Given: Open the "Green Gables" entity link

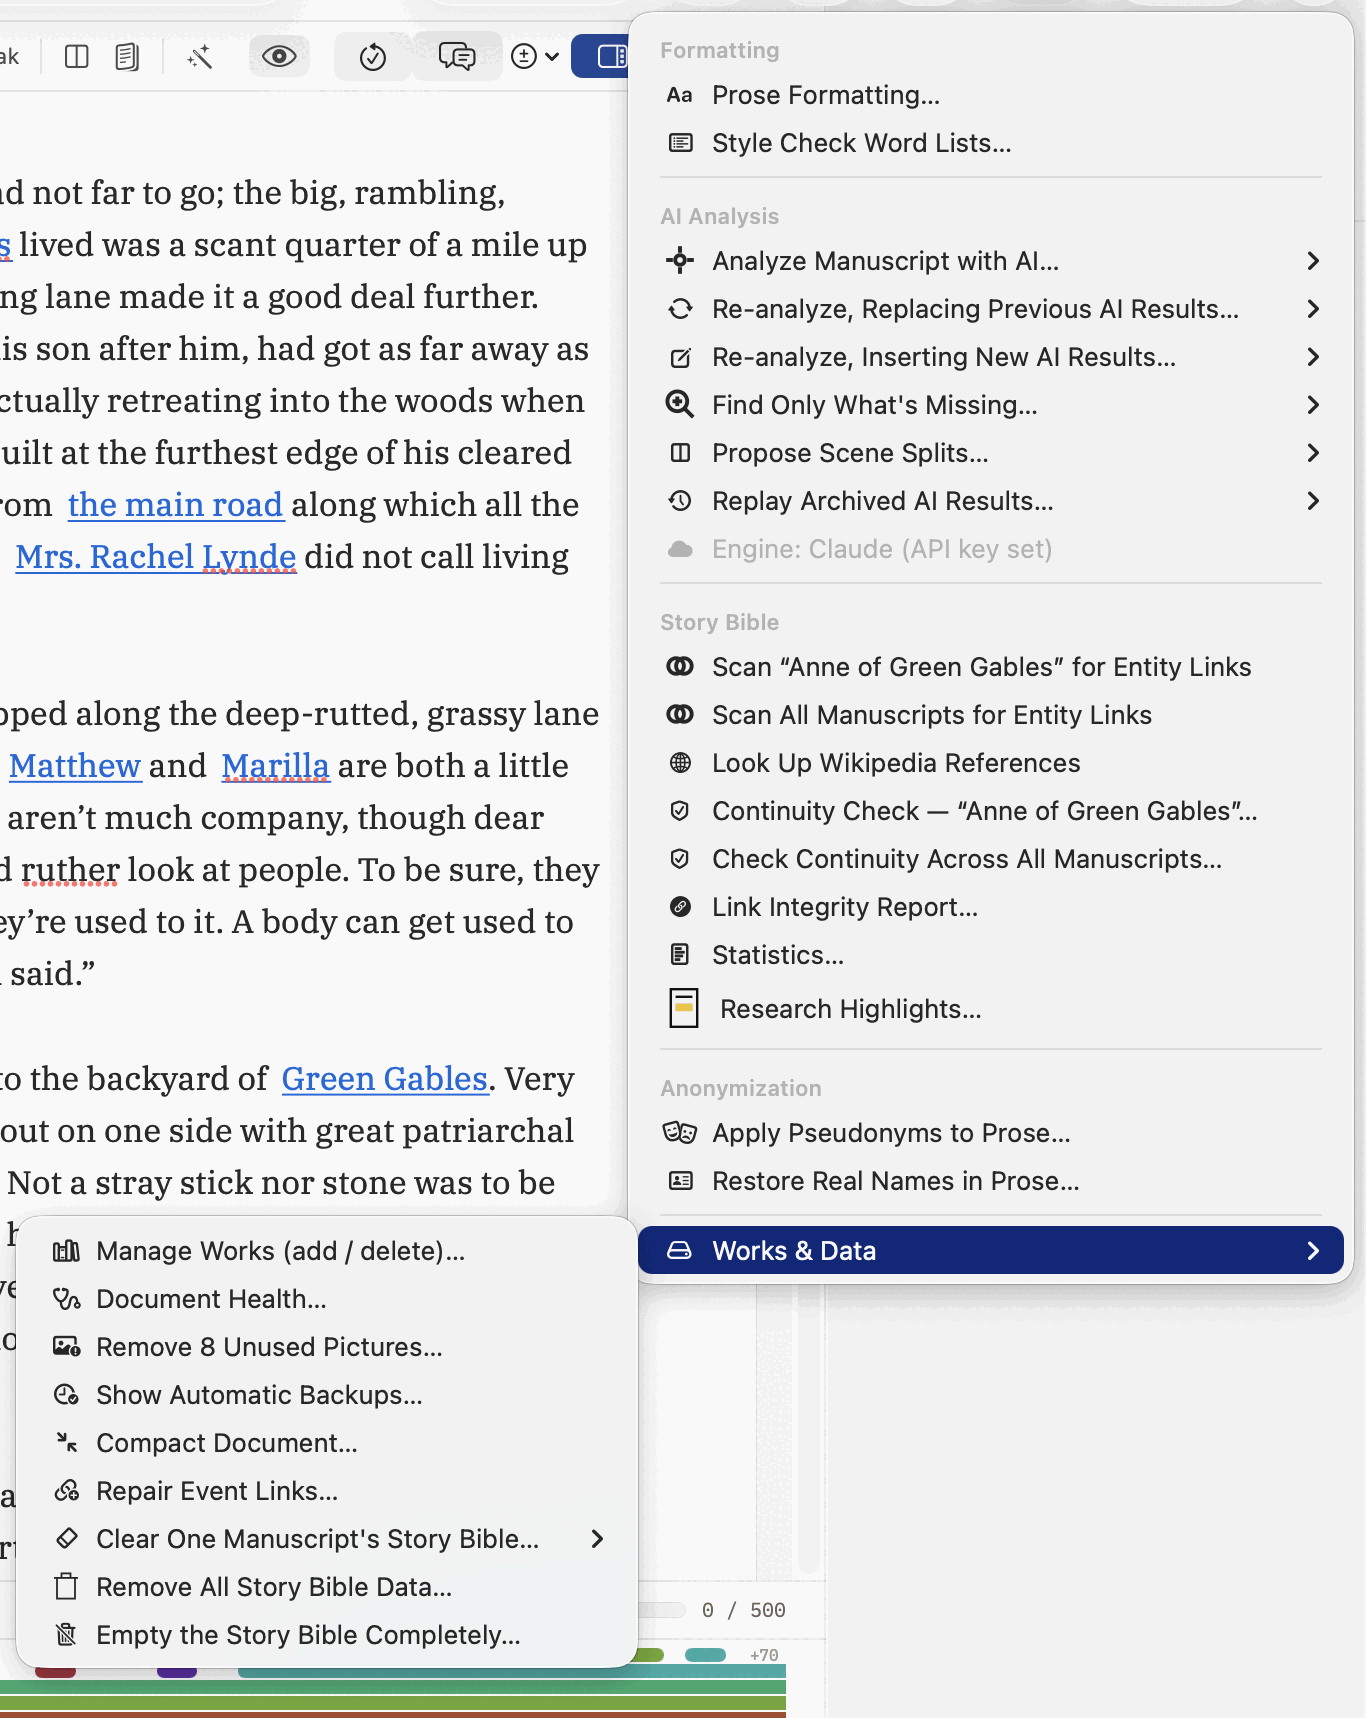Looking at the screenshot, I should 385,1079.
